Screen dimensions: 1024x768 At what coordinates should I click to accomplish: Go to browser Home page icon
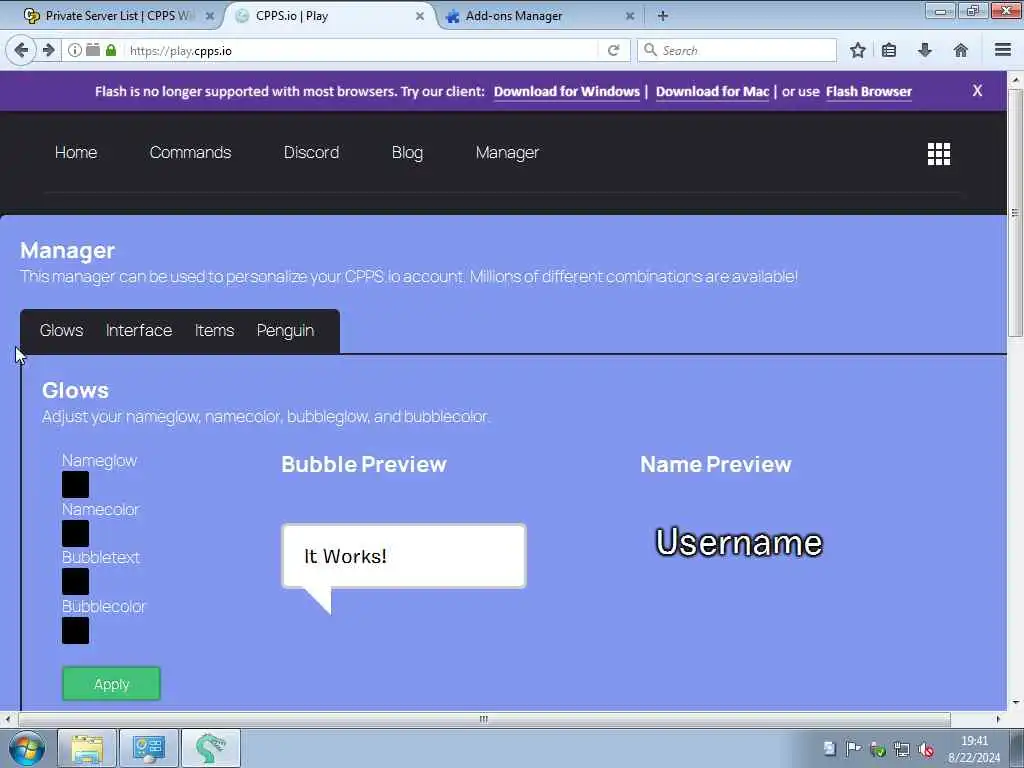point(961,50)
